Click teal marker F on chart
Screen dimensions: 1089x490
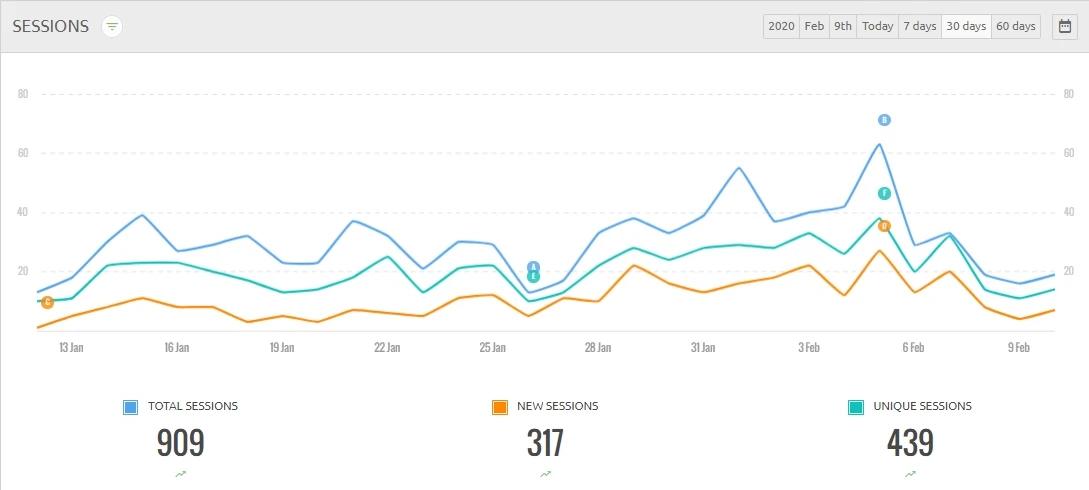click(884, 194)
